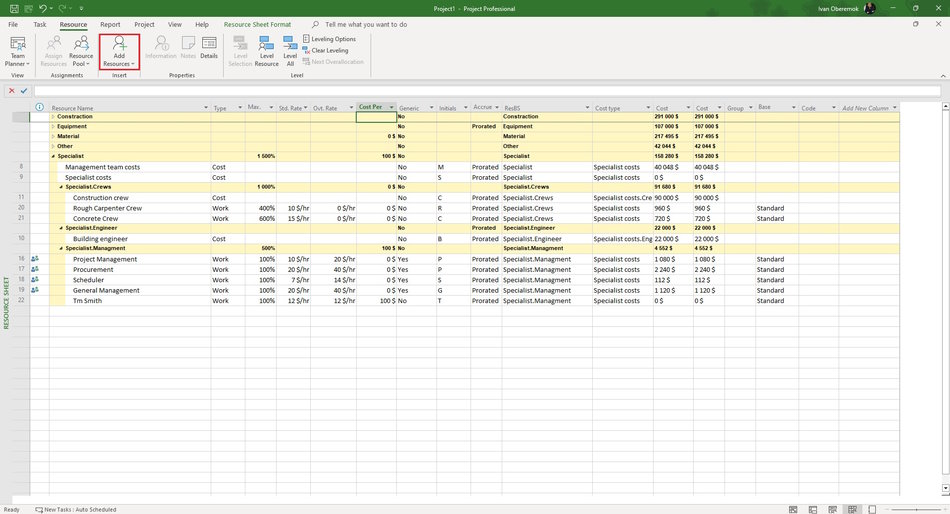Confirm the cell entry with check mark
950x514 pixels.
[x=24, y=90]
